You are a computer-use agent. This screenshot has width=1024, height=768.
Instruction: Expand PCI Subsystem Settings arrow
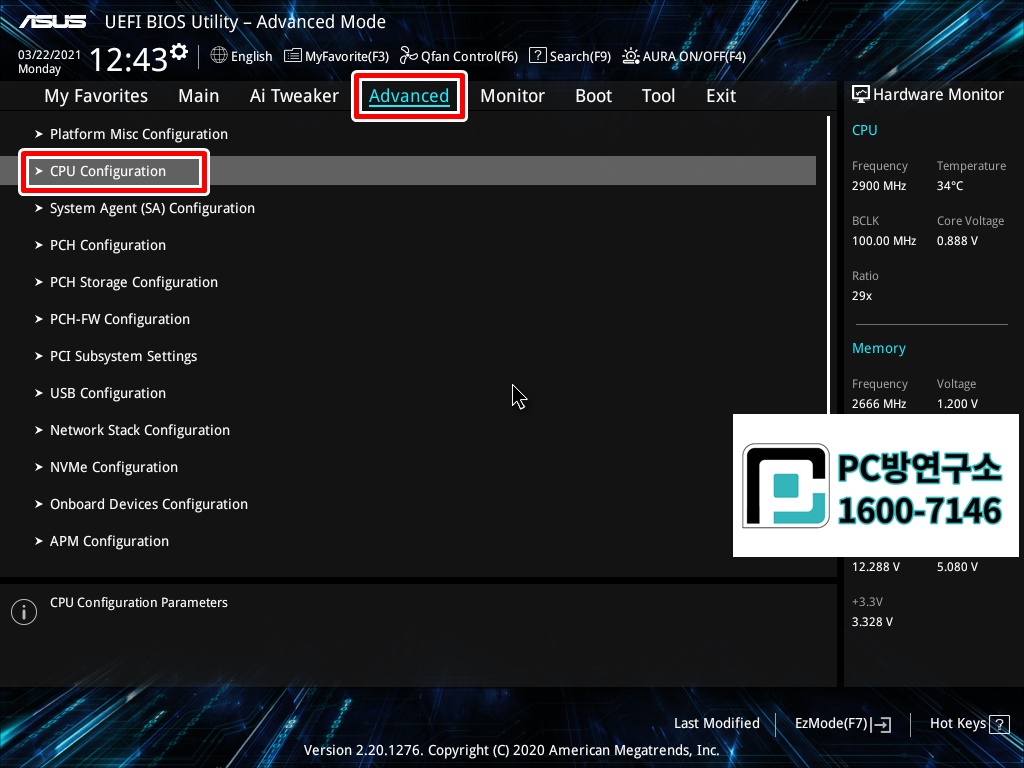[x=39, y=356]
